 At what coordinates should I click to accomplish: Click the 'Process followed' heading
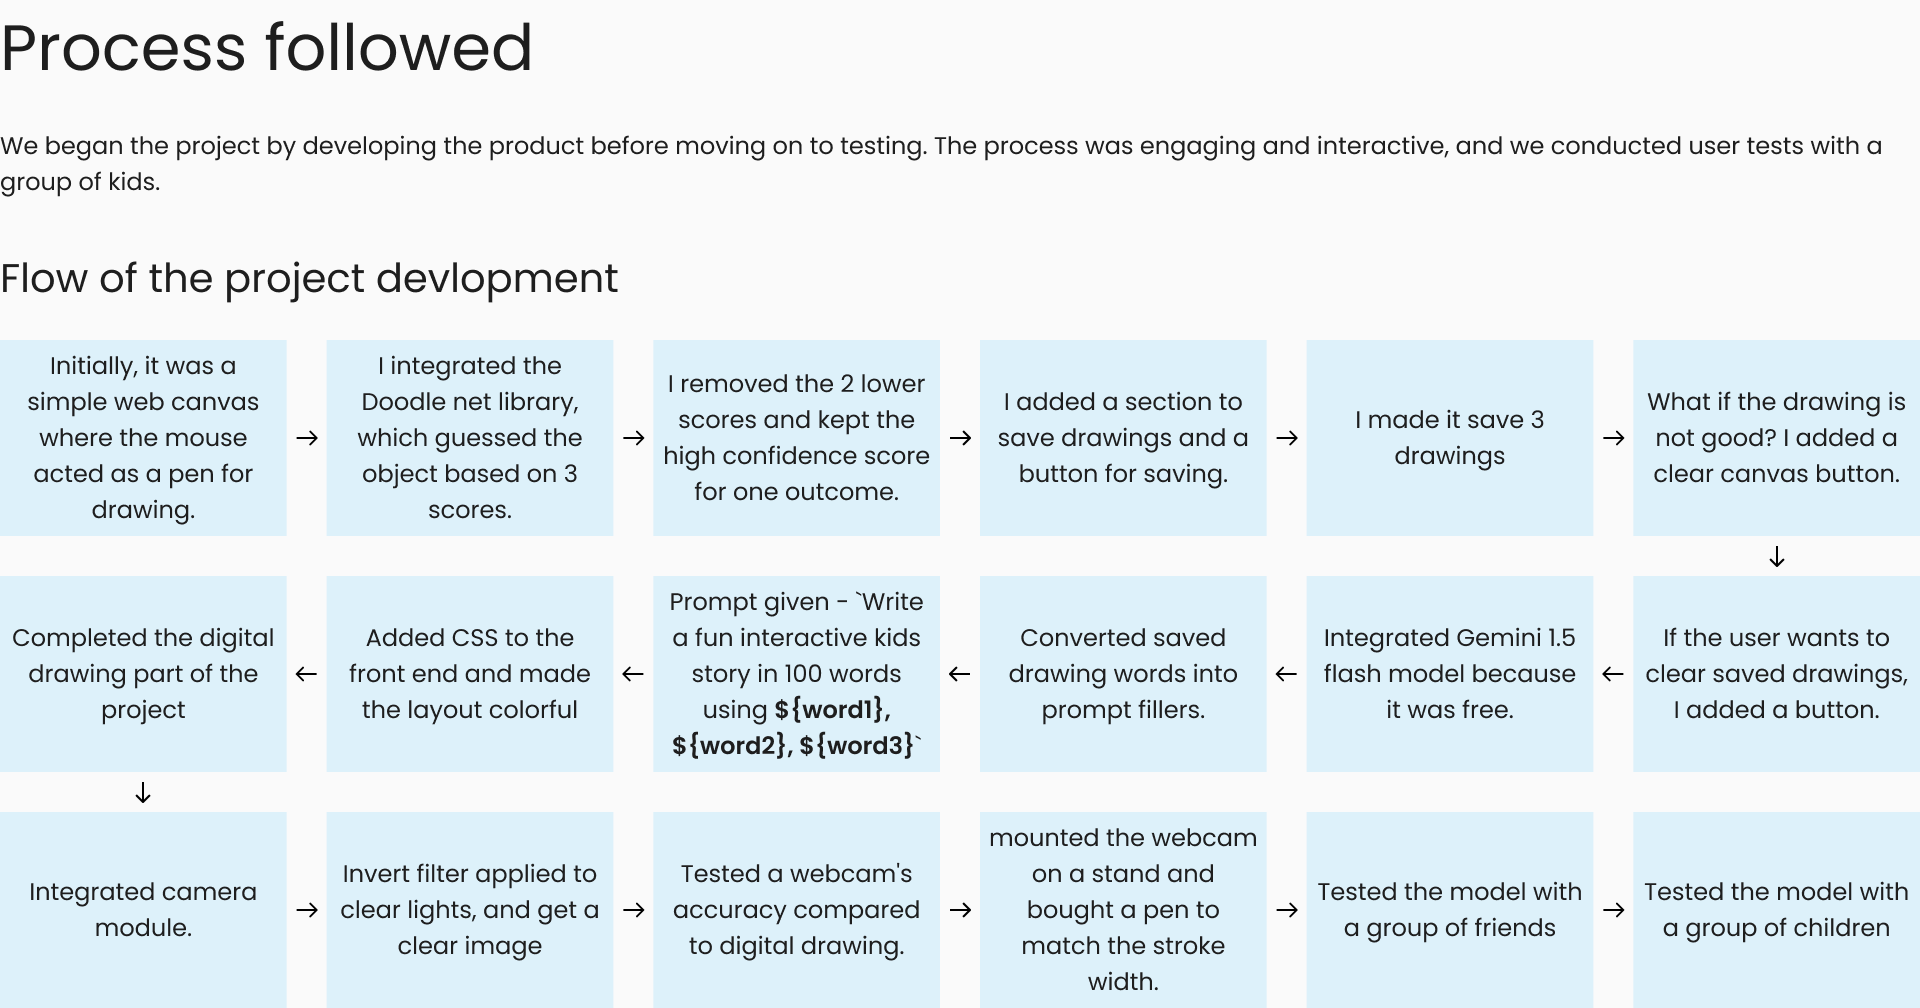267,48
